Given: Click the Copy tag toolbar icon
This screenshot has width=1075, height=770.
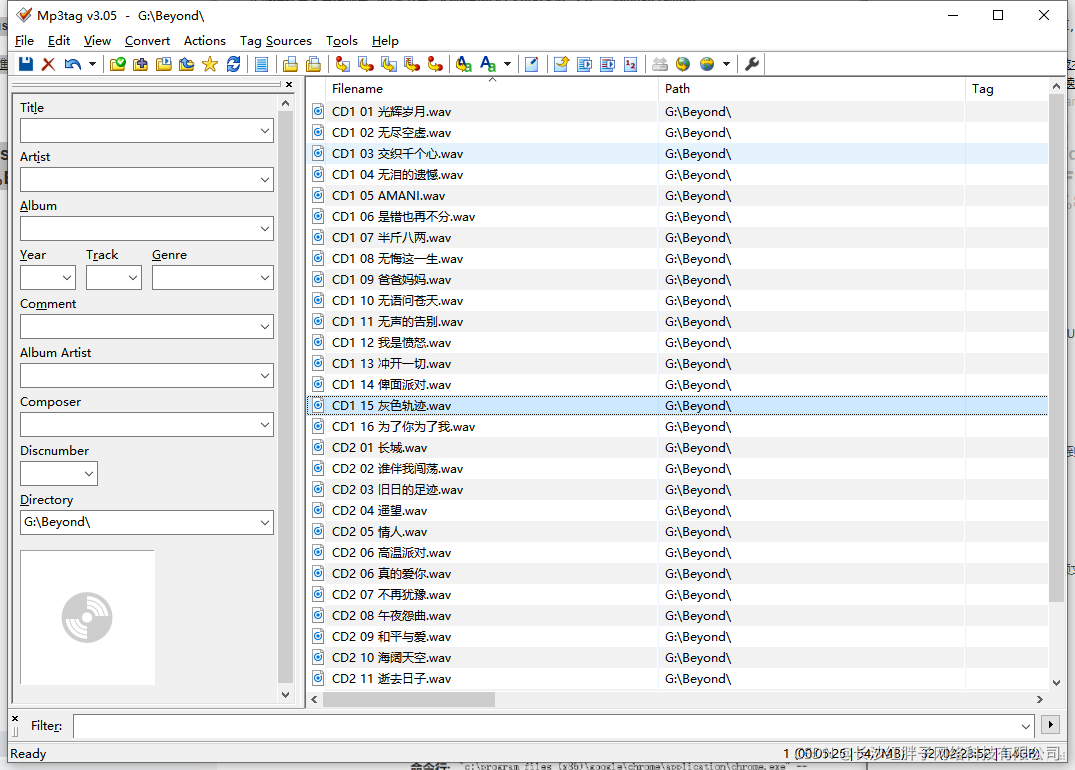Looking at the screenshot, I should point(290,64).
